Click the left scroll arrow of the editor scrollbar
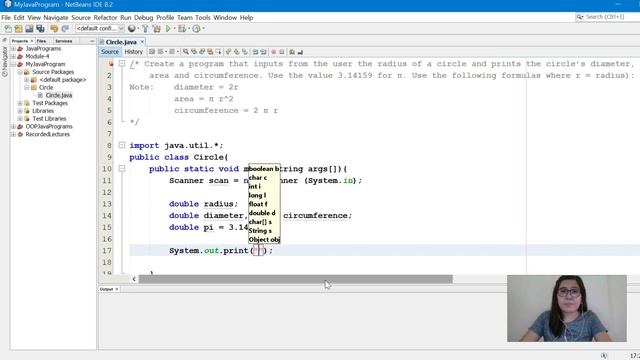640x360 pixels. tap(134, 279)
